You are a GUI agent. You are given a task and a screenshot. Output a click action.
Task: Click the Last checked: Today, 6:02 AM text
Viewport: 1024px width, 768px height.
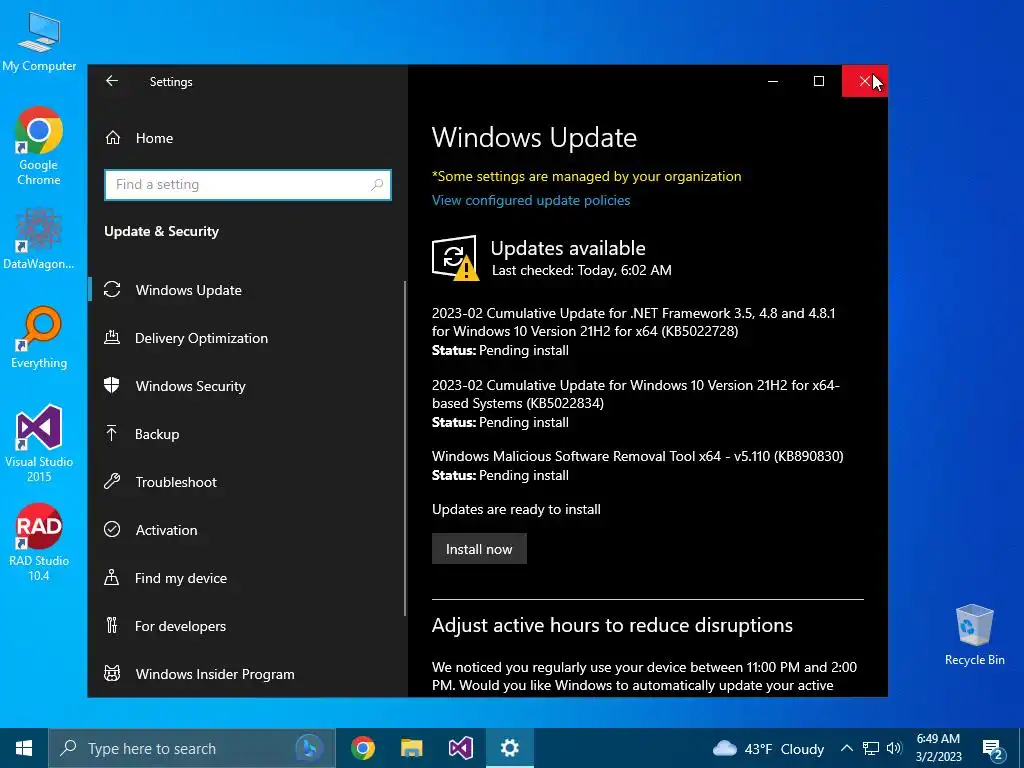[x=581, y=270]
